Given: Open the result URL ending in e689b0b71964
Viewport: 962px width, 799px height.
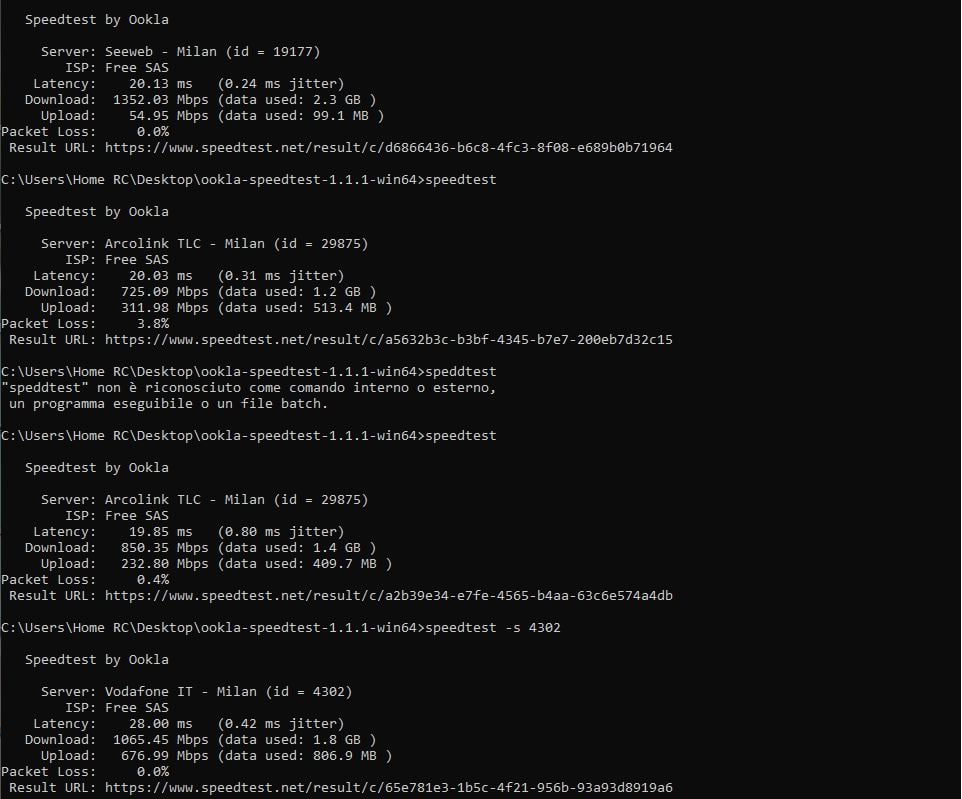Looking at the screenshot, I should tap(388, 148).
